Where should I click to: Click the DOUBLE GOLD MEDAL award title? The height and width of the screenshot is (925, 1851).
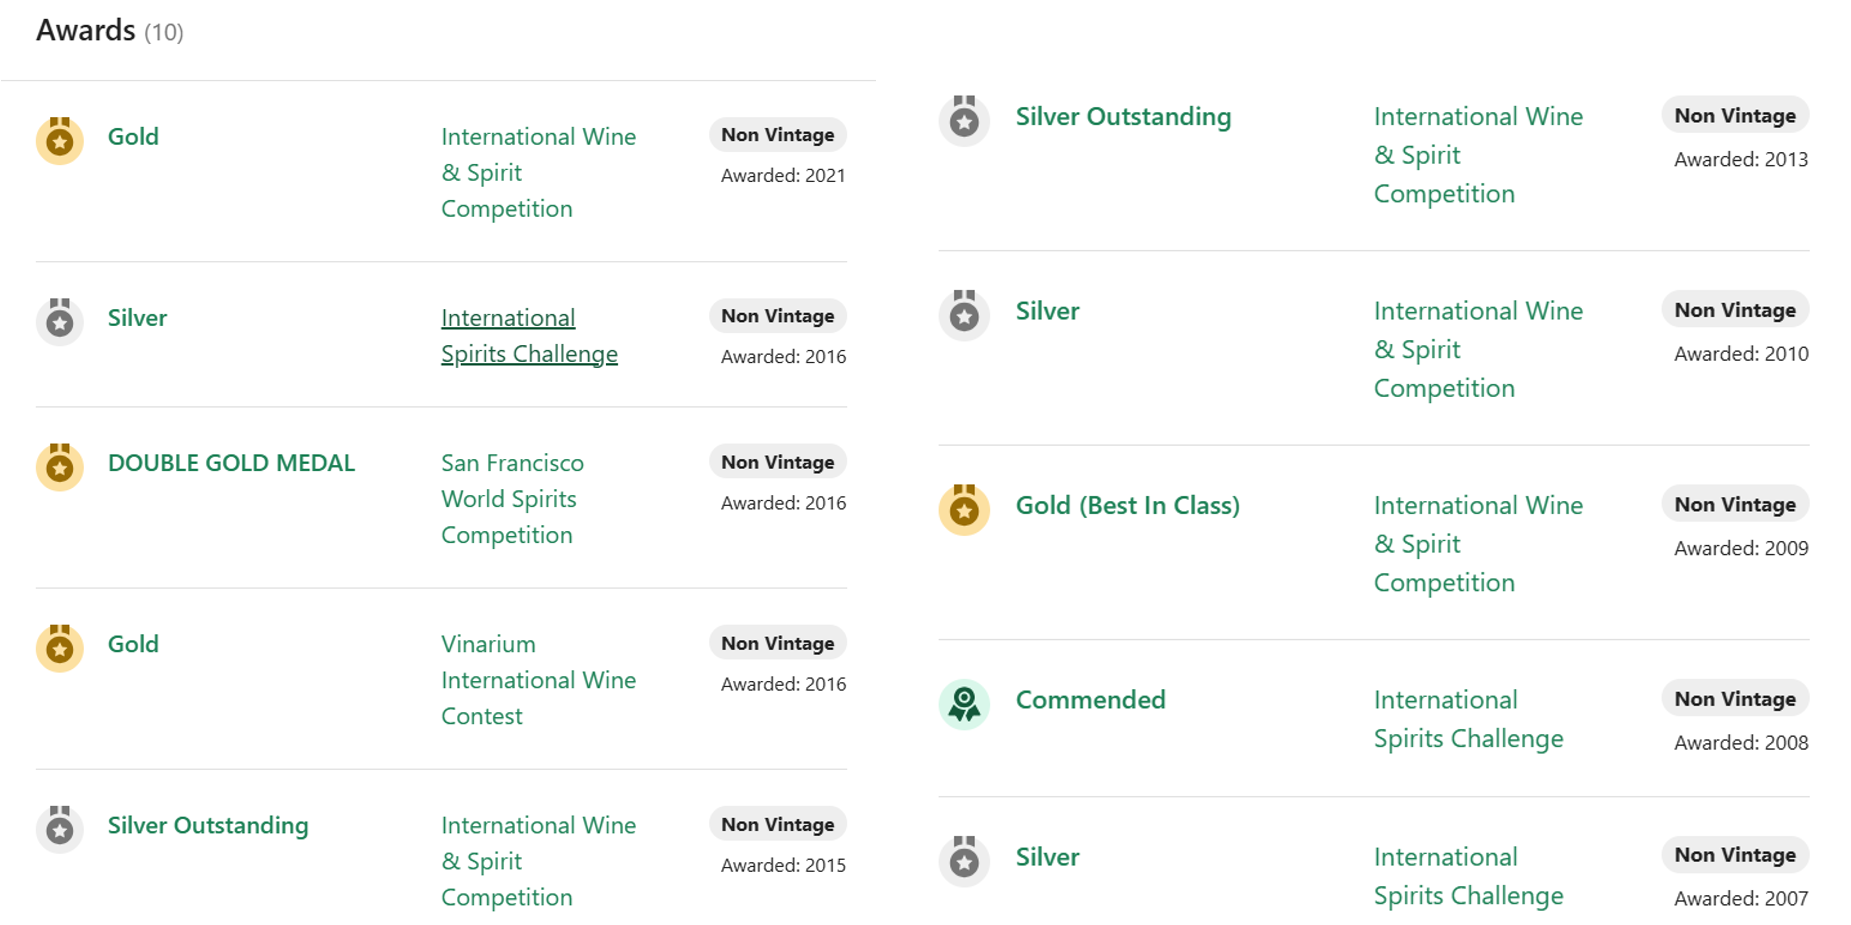click(231, 463)
